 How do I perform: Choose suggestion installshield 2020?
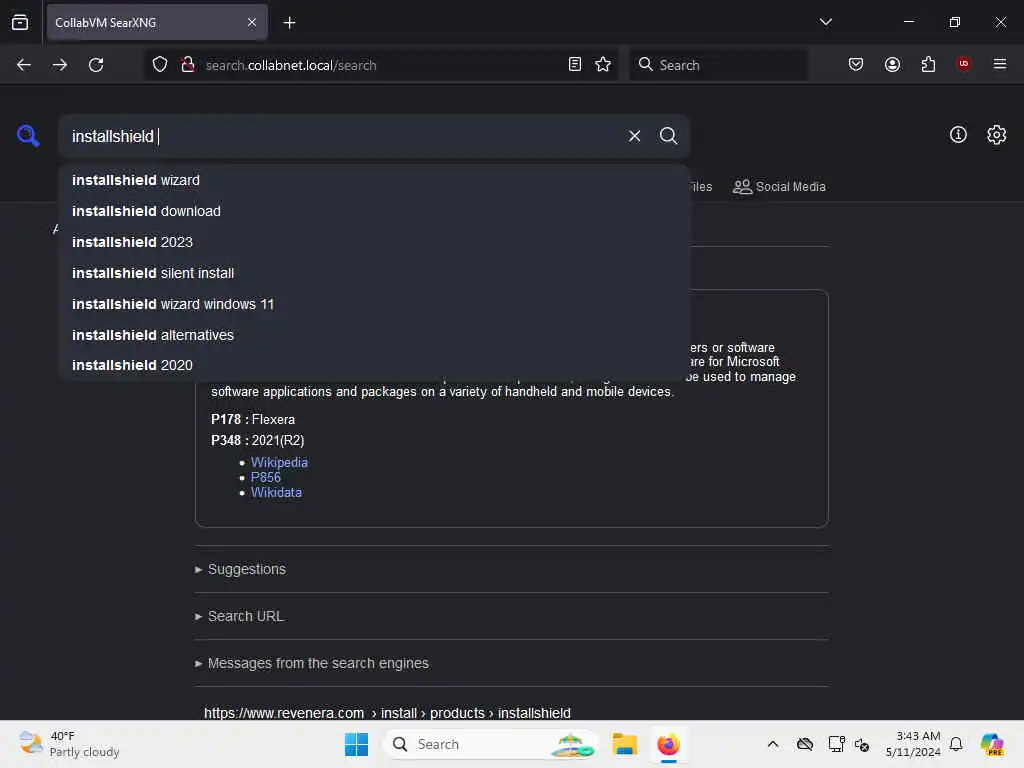point(374,365)
